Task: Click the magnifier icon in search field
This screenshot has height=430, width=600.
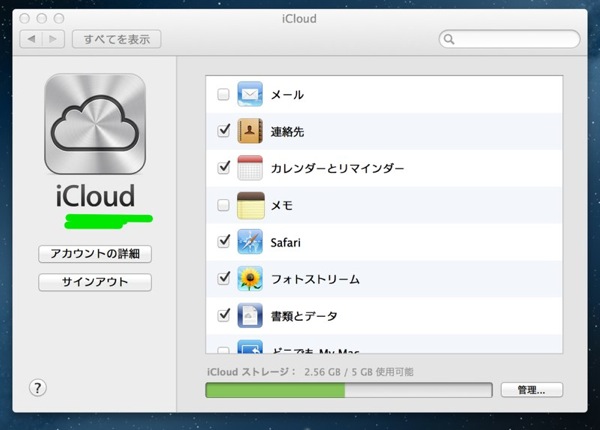Action: pos(449,39)
